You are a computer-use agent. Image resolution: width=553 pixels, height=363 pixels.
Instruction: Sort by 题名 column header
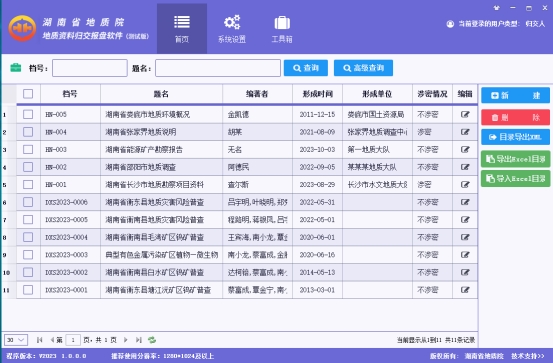pyautogui.click(x=161, y=94)
